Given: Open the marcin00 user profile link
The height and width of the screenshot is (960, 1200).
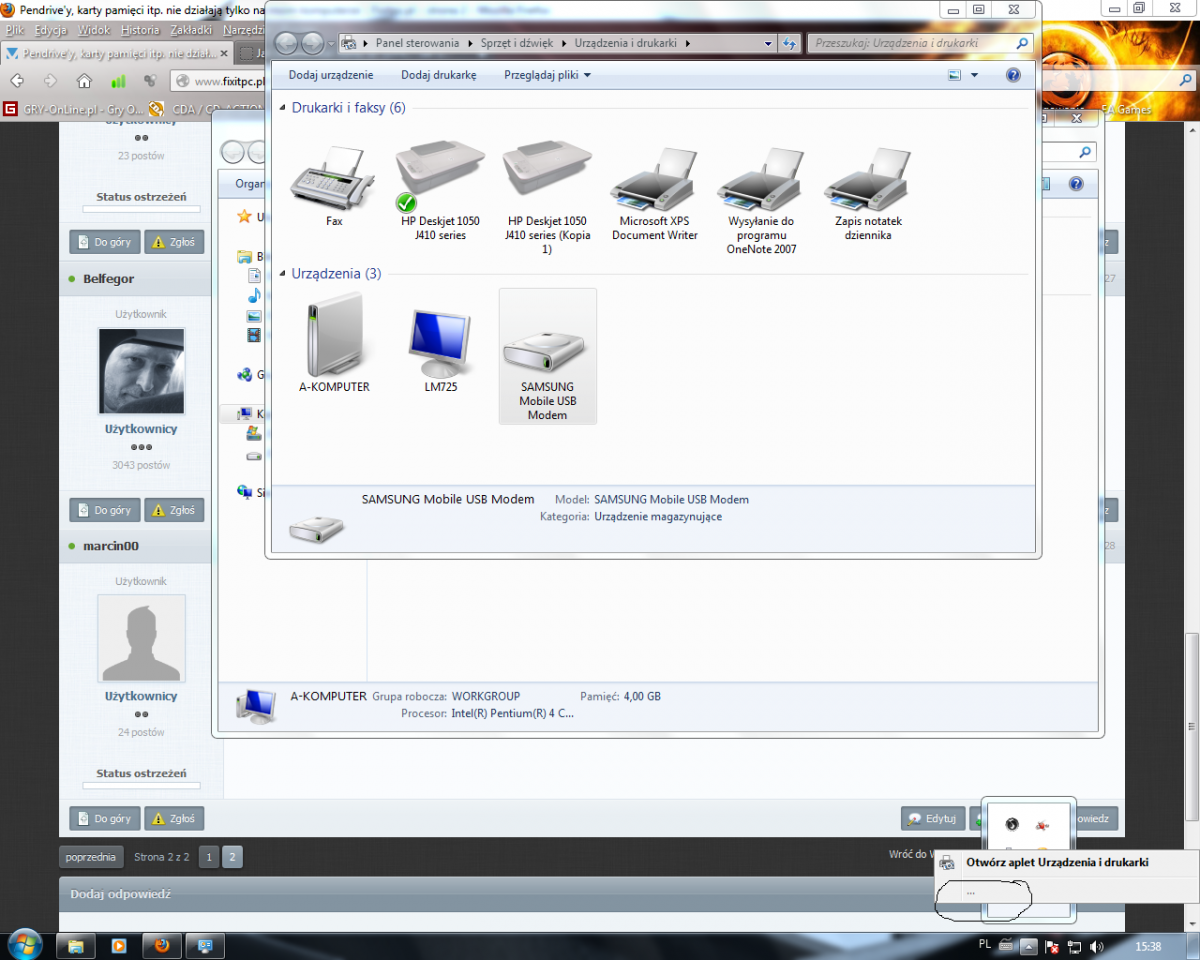Looking at the screenshot, I should click(111, 546).
